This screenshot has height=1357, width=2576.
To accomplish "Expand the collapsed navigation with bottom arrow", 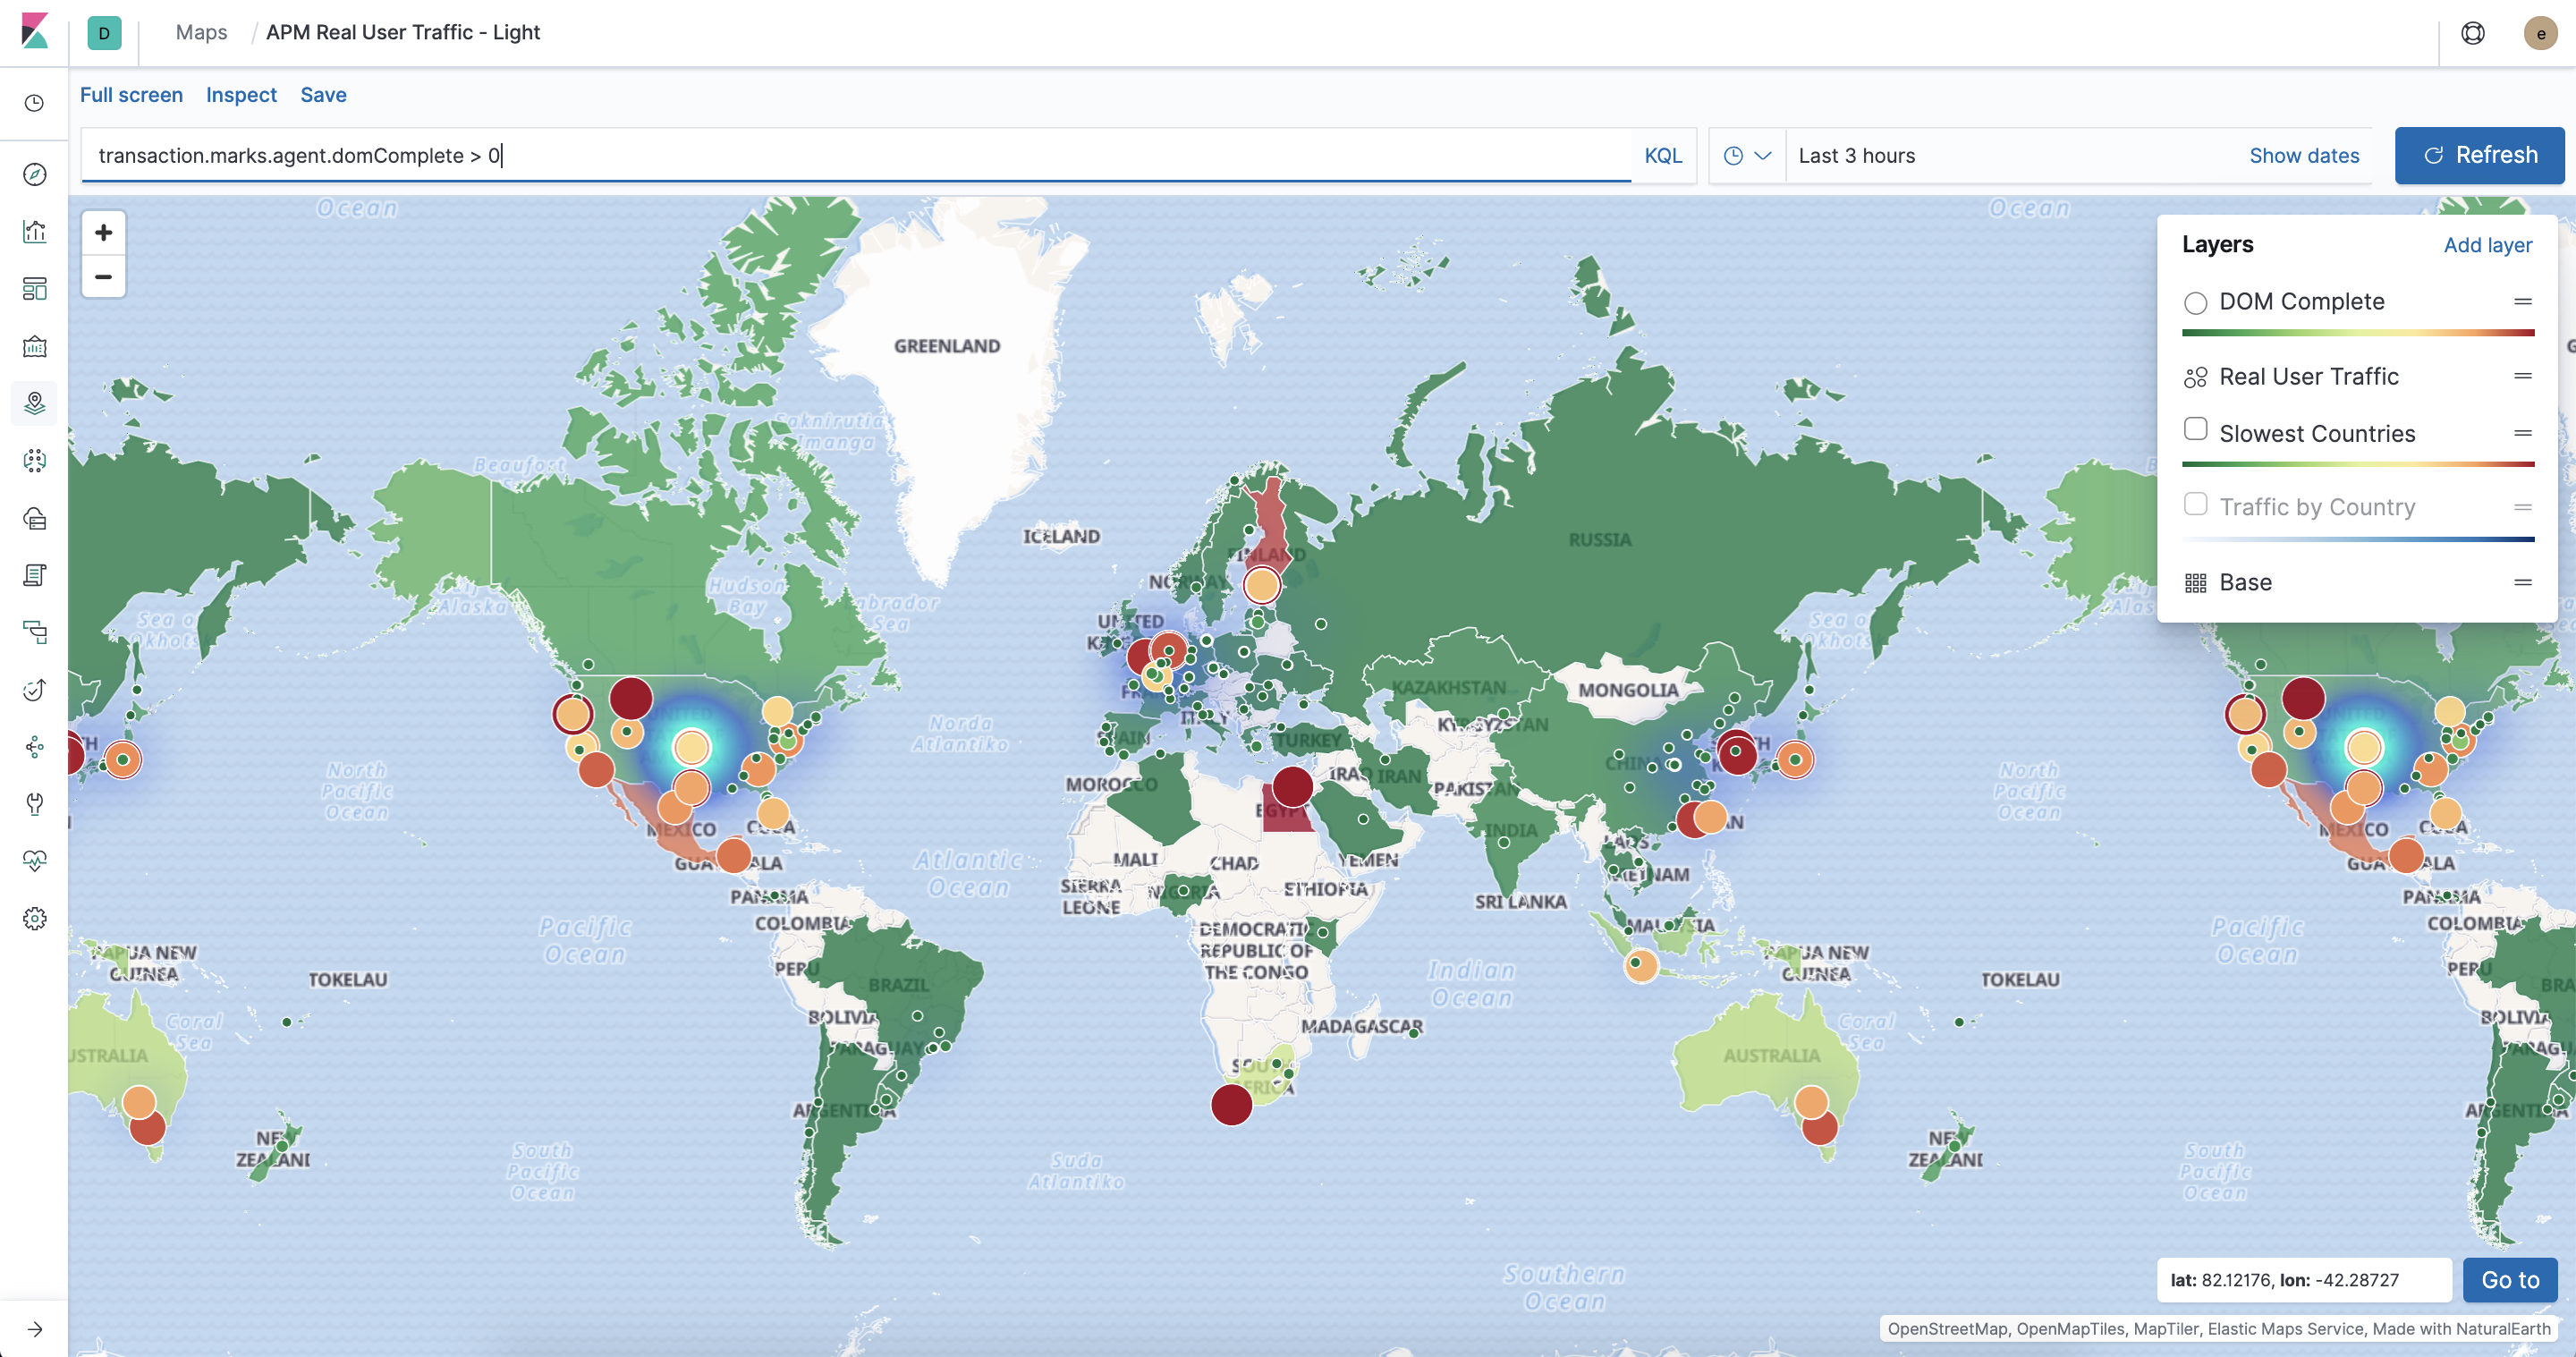I will click(34, 1330).
